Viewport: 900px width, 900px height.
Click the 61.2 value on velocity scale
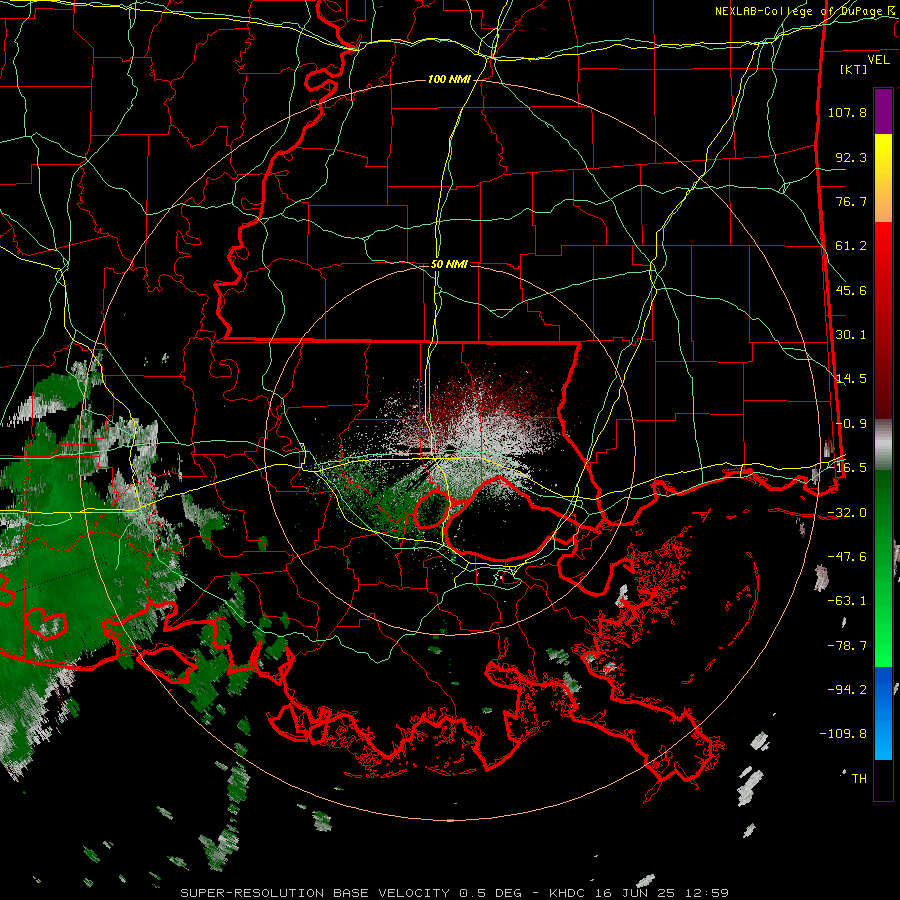tap(851, 246)
